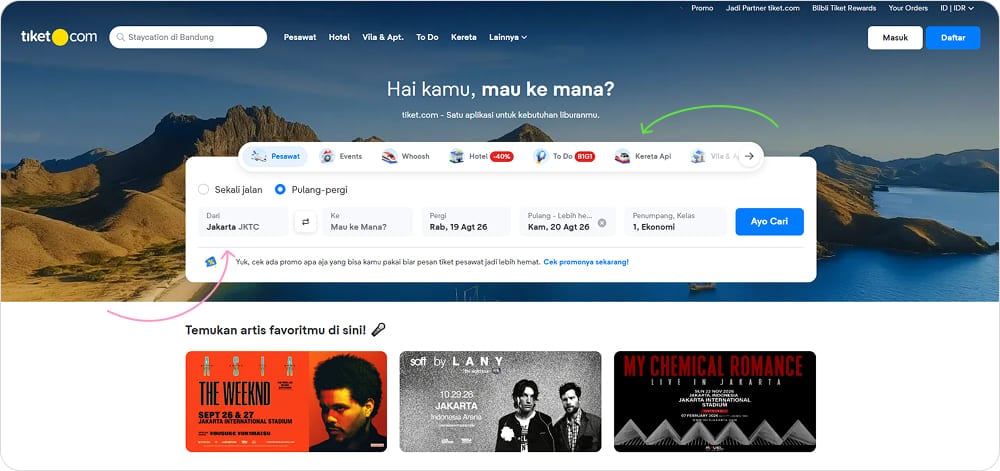The width and height of the screenshot is (1000, 471).
Task: Click the promo ticket icon
Action: [210, 261]
